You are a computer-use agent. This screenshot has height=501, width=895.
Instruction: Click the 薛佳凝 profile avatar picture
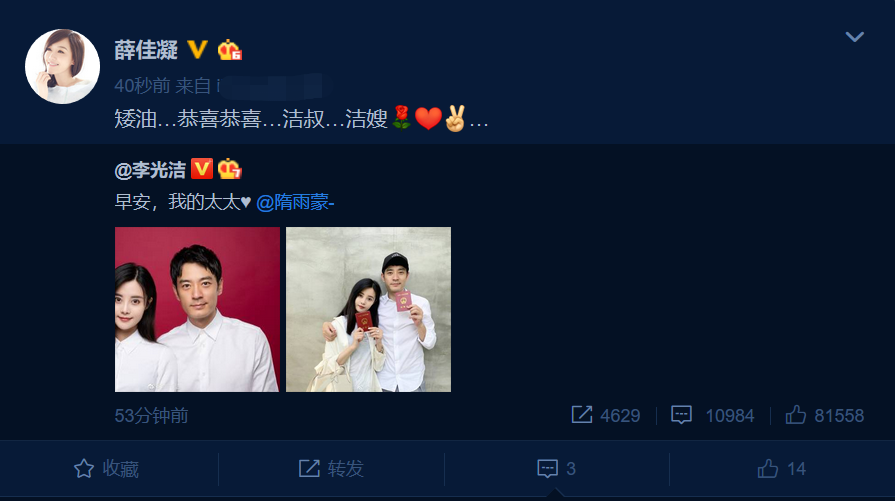62,66
